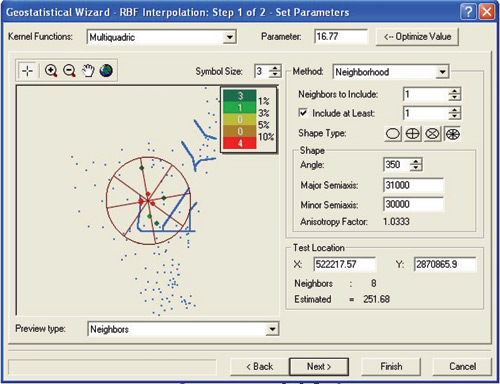The width and height of the screenshot is (500, 384).
Task: Select the crosshair test location tool
Action: click(x=27, y=71)
